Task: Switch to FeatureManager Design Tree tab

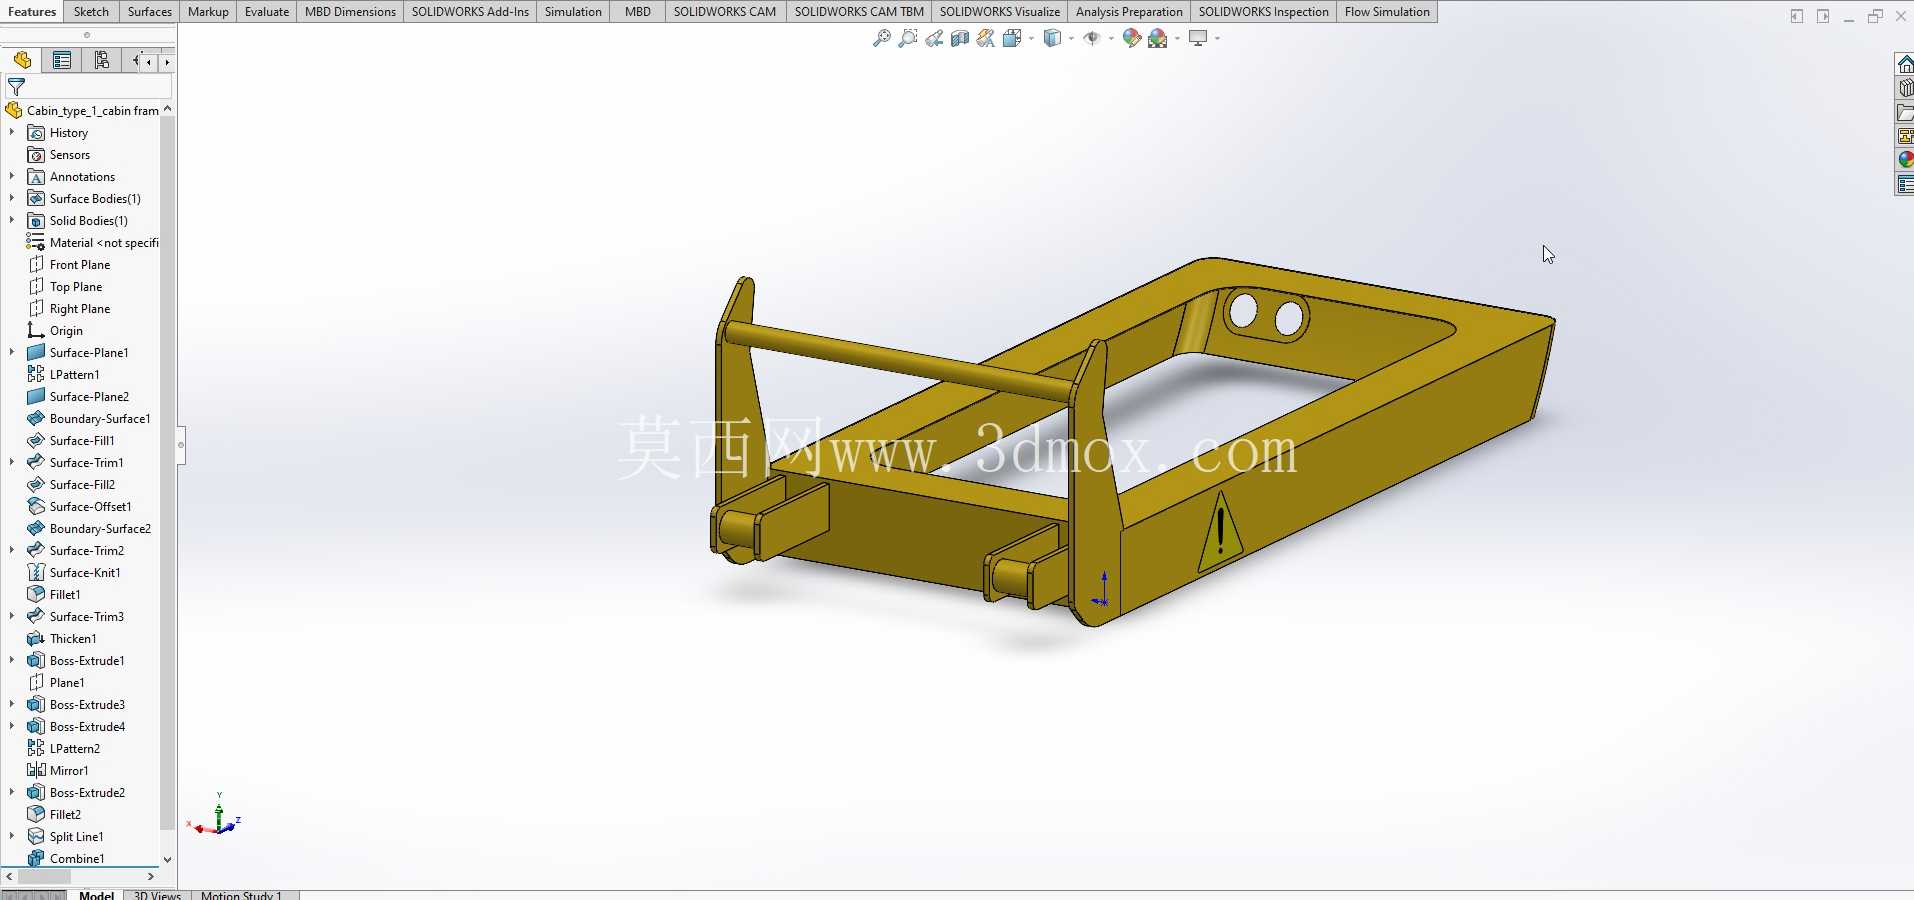Action: [x=22, y=60]
